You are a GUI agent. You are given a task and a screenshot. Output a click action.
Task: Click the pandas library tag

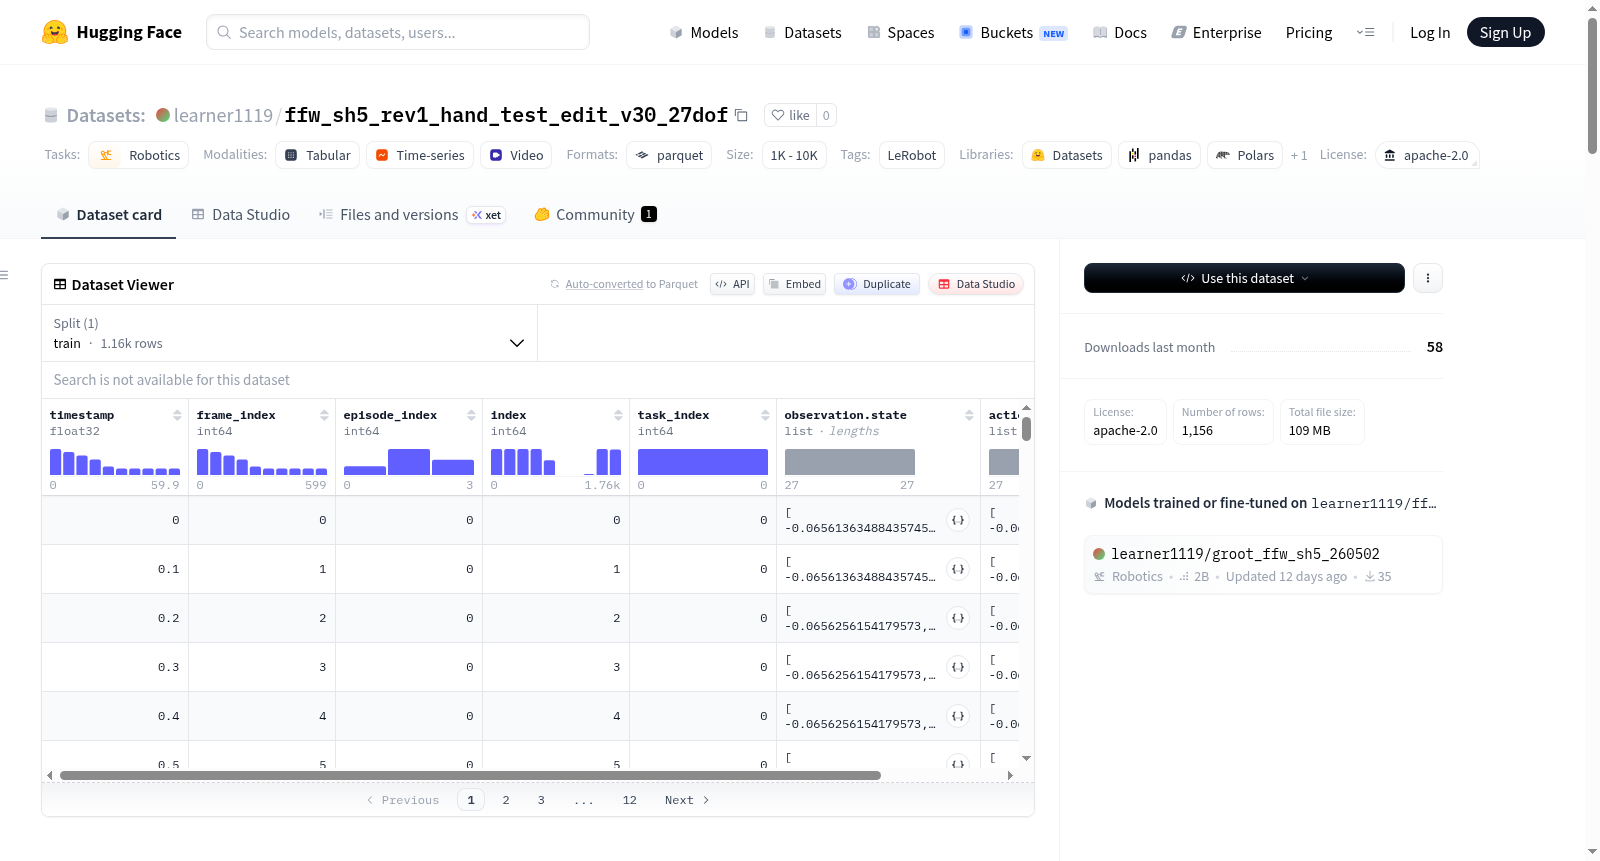point(1160,155)
